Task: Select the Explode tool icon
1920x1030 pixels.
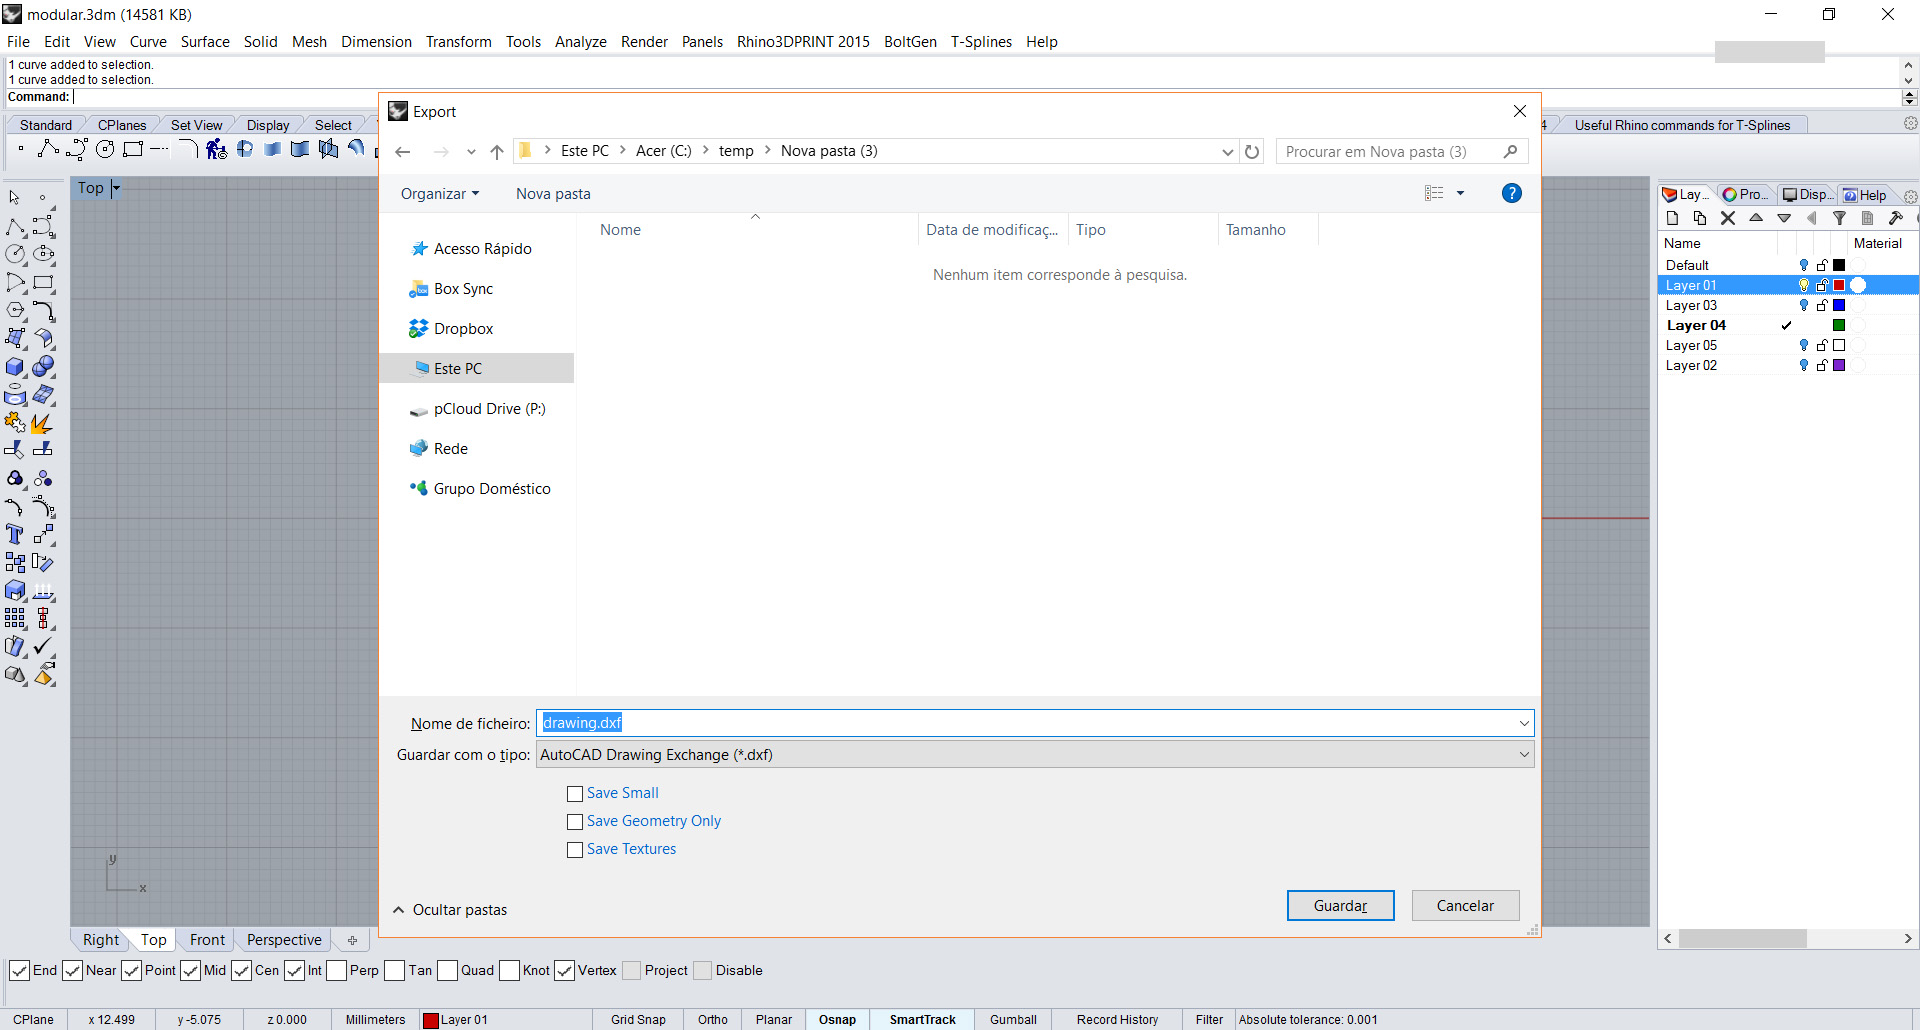Action: click(44, 423)
